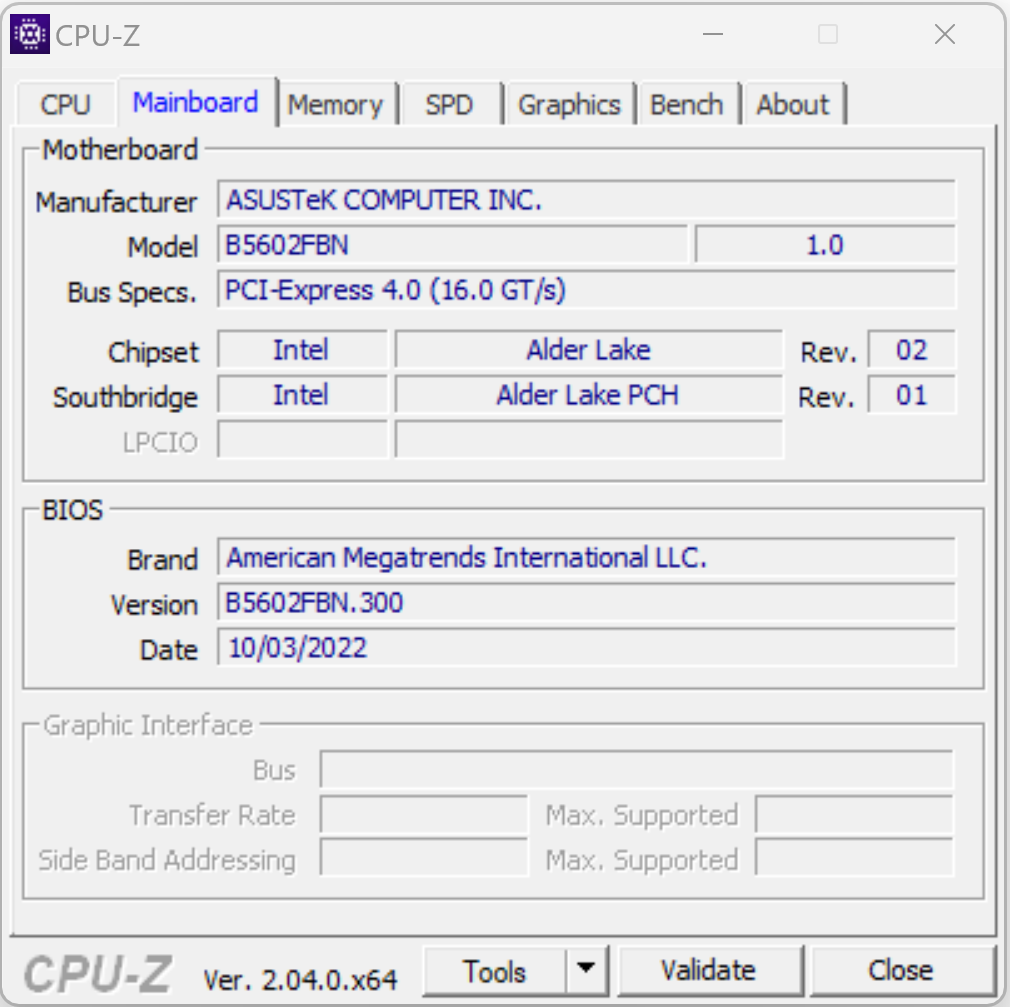Image resolution: width=1010 pixels, height=1007 pixels.
Task: Click the model revision field 1.0
Action: (x=825, y=245)
